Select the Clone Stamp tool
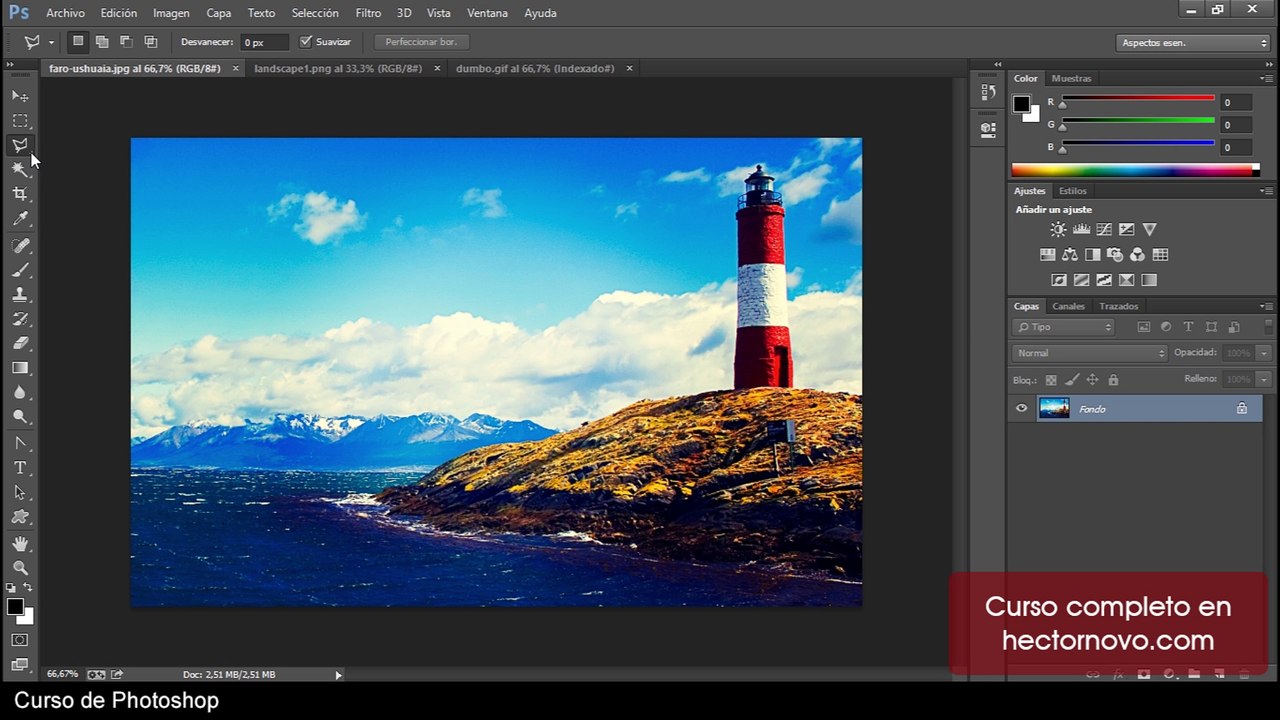1280x720 pixels. coord(20,294)
